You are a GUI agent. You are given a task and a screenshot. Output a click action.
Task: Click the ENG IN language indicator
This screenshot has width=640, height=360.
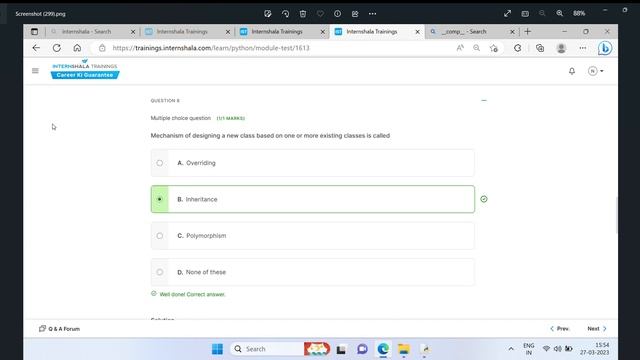click(x=529, y=349)
